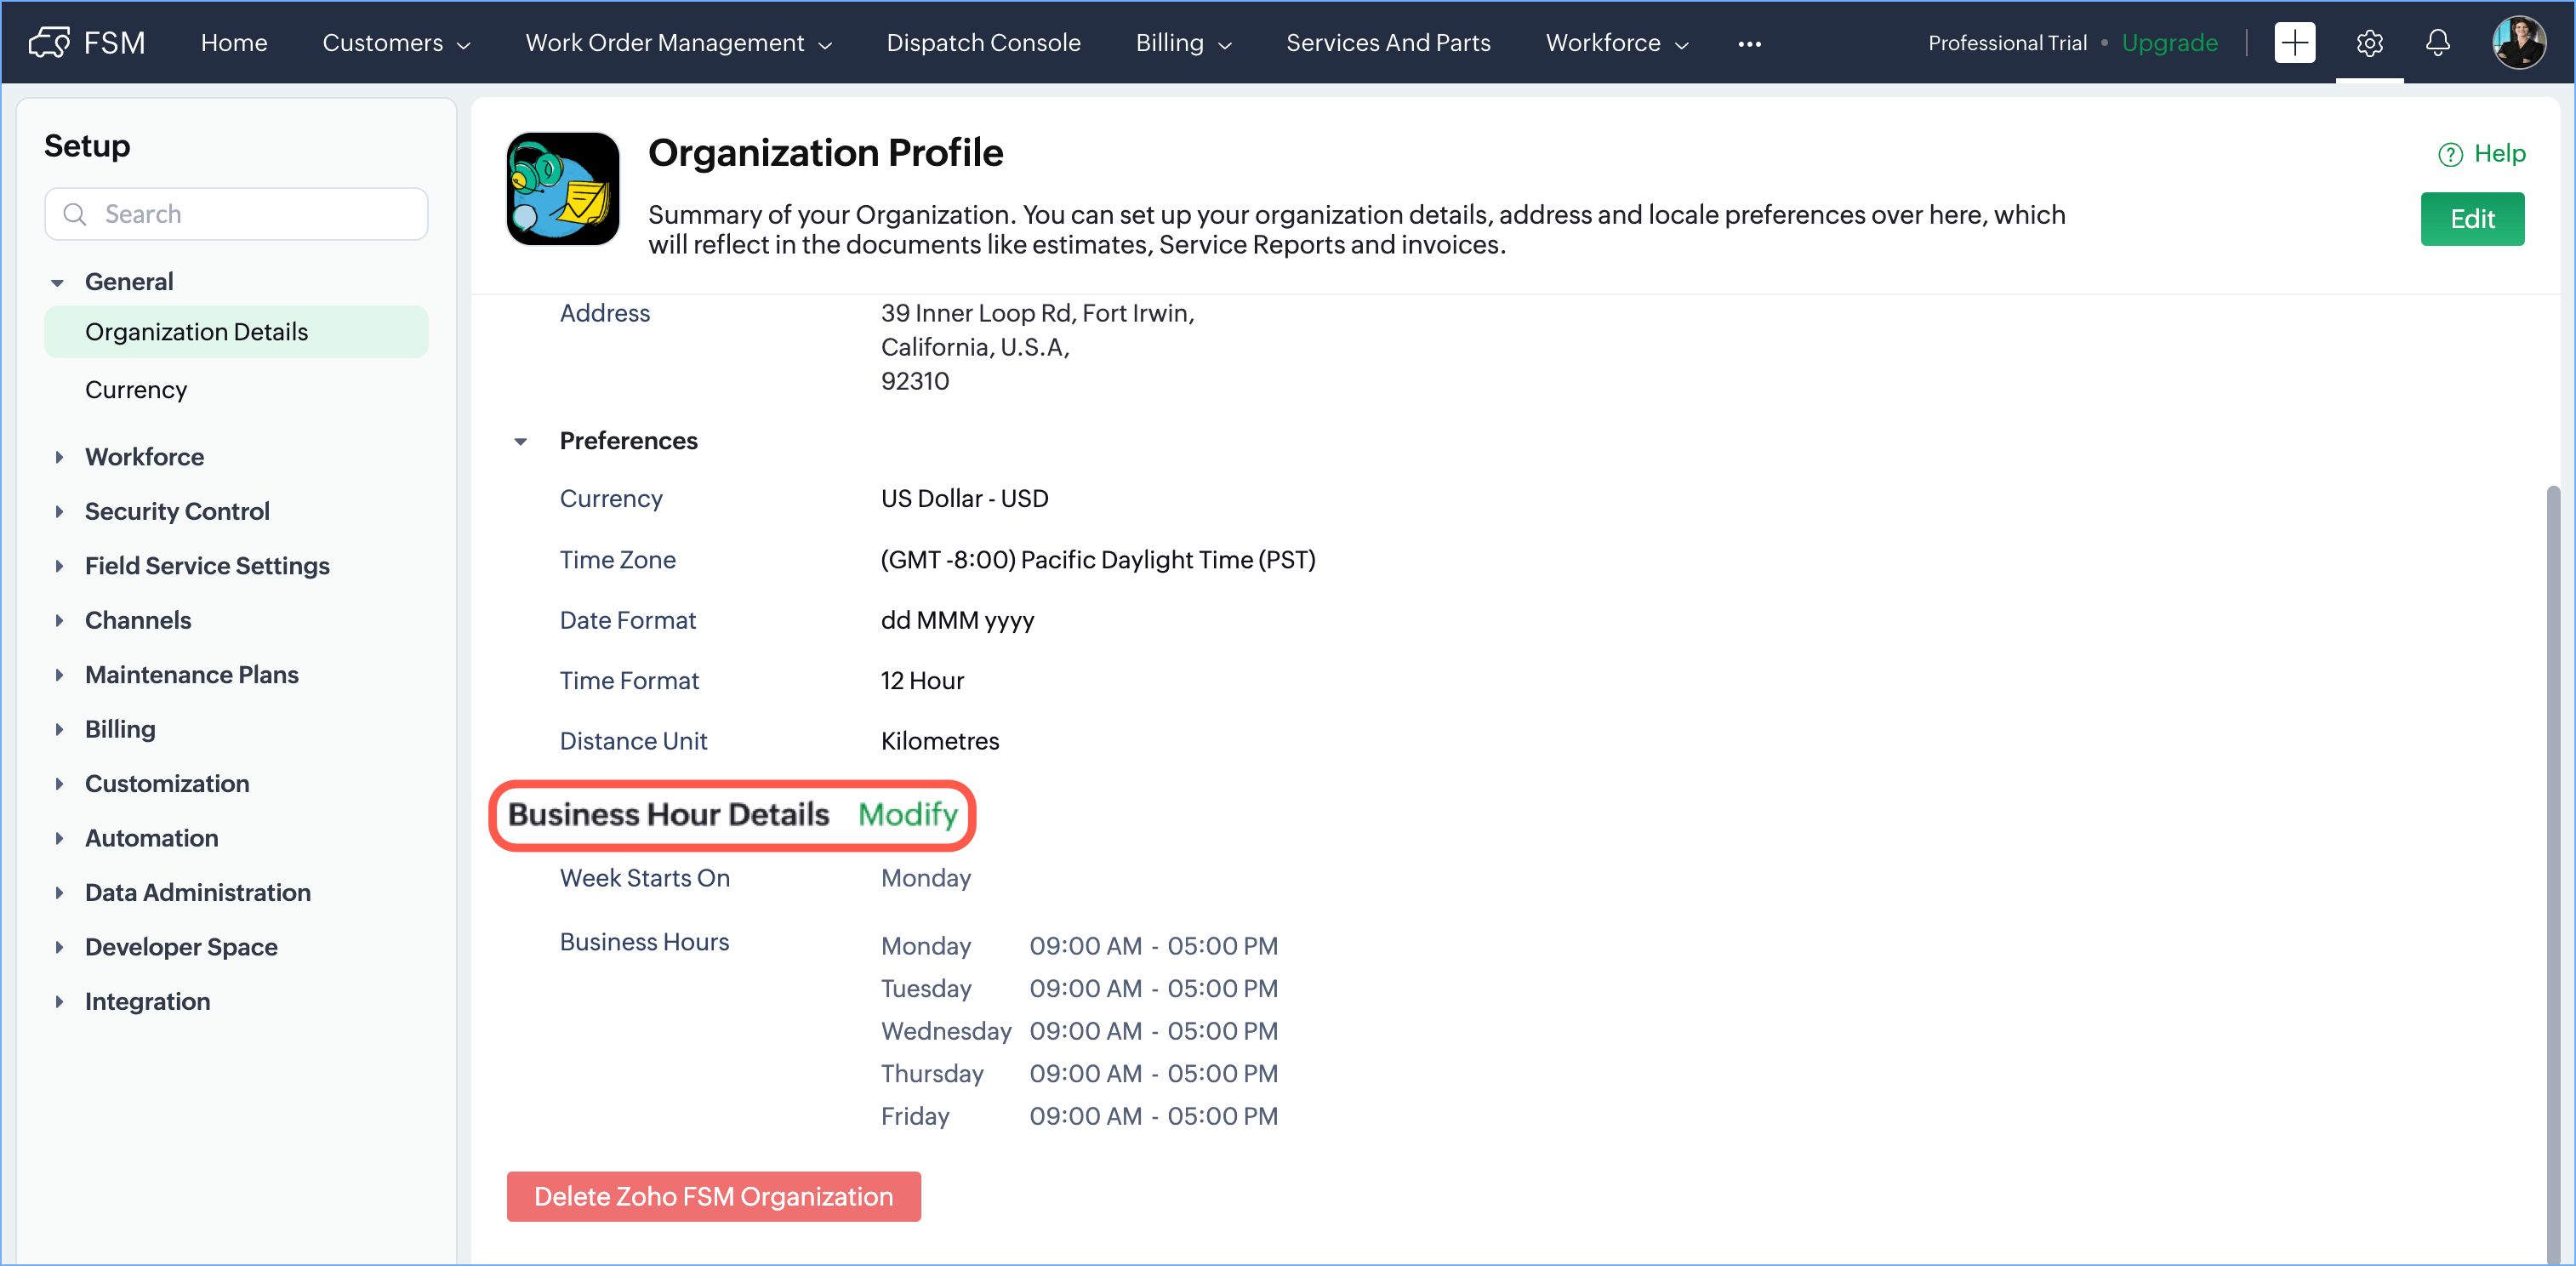Click the 'Week Starts On' label
2576x1266 pixels.
tap(644, 878)
